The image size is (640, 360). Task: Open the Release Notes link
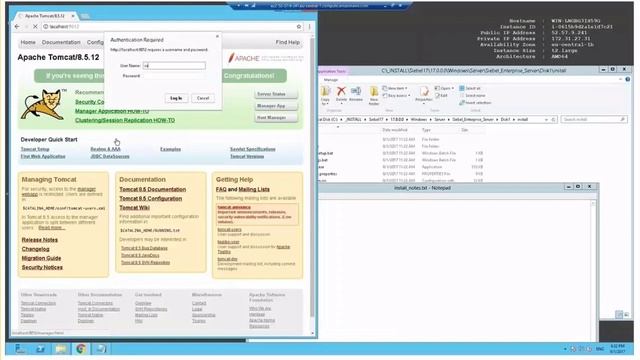pyautogui.click(x=40, y=240)
